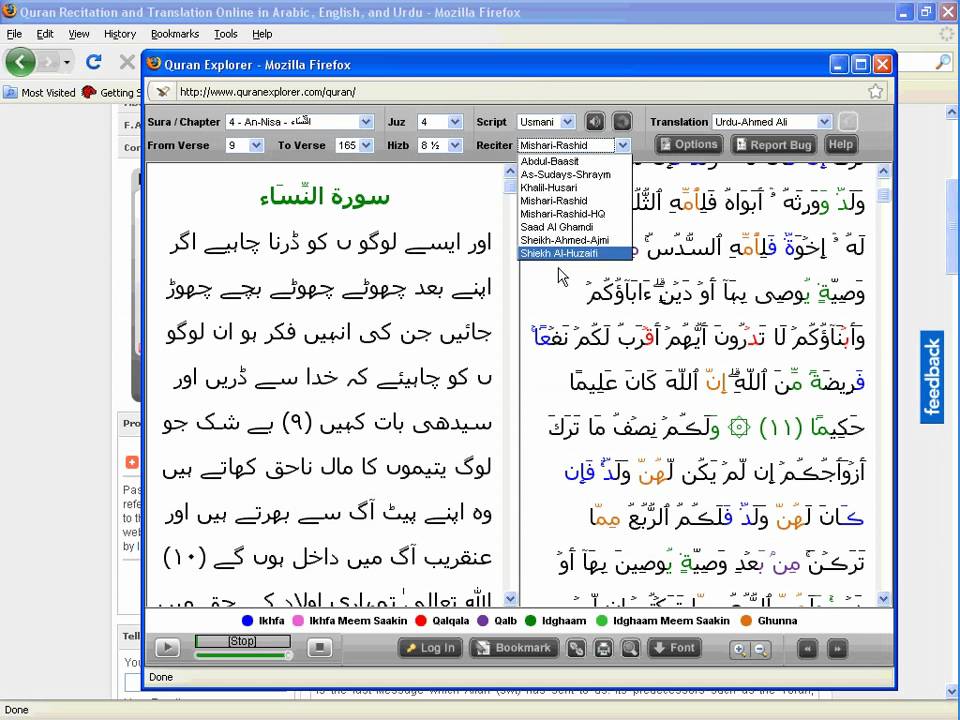
Task: Start playback with the Play button
Action: 167,648
